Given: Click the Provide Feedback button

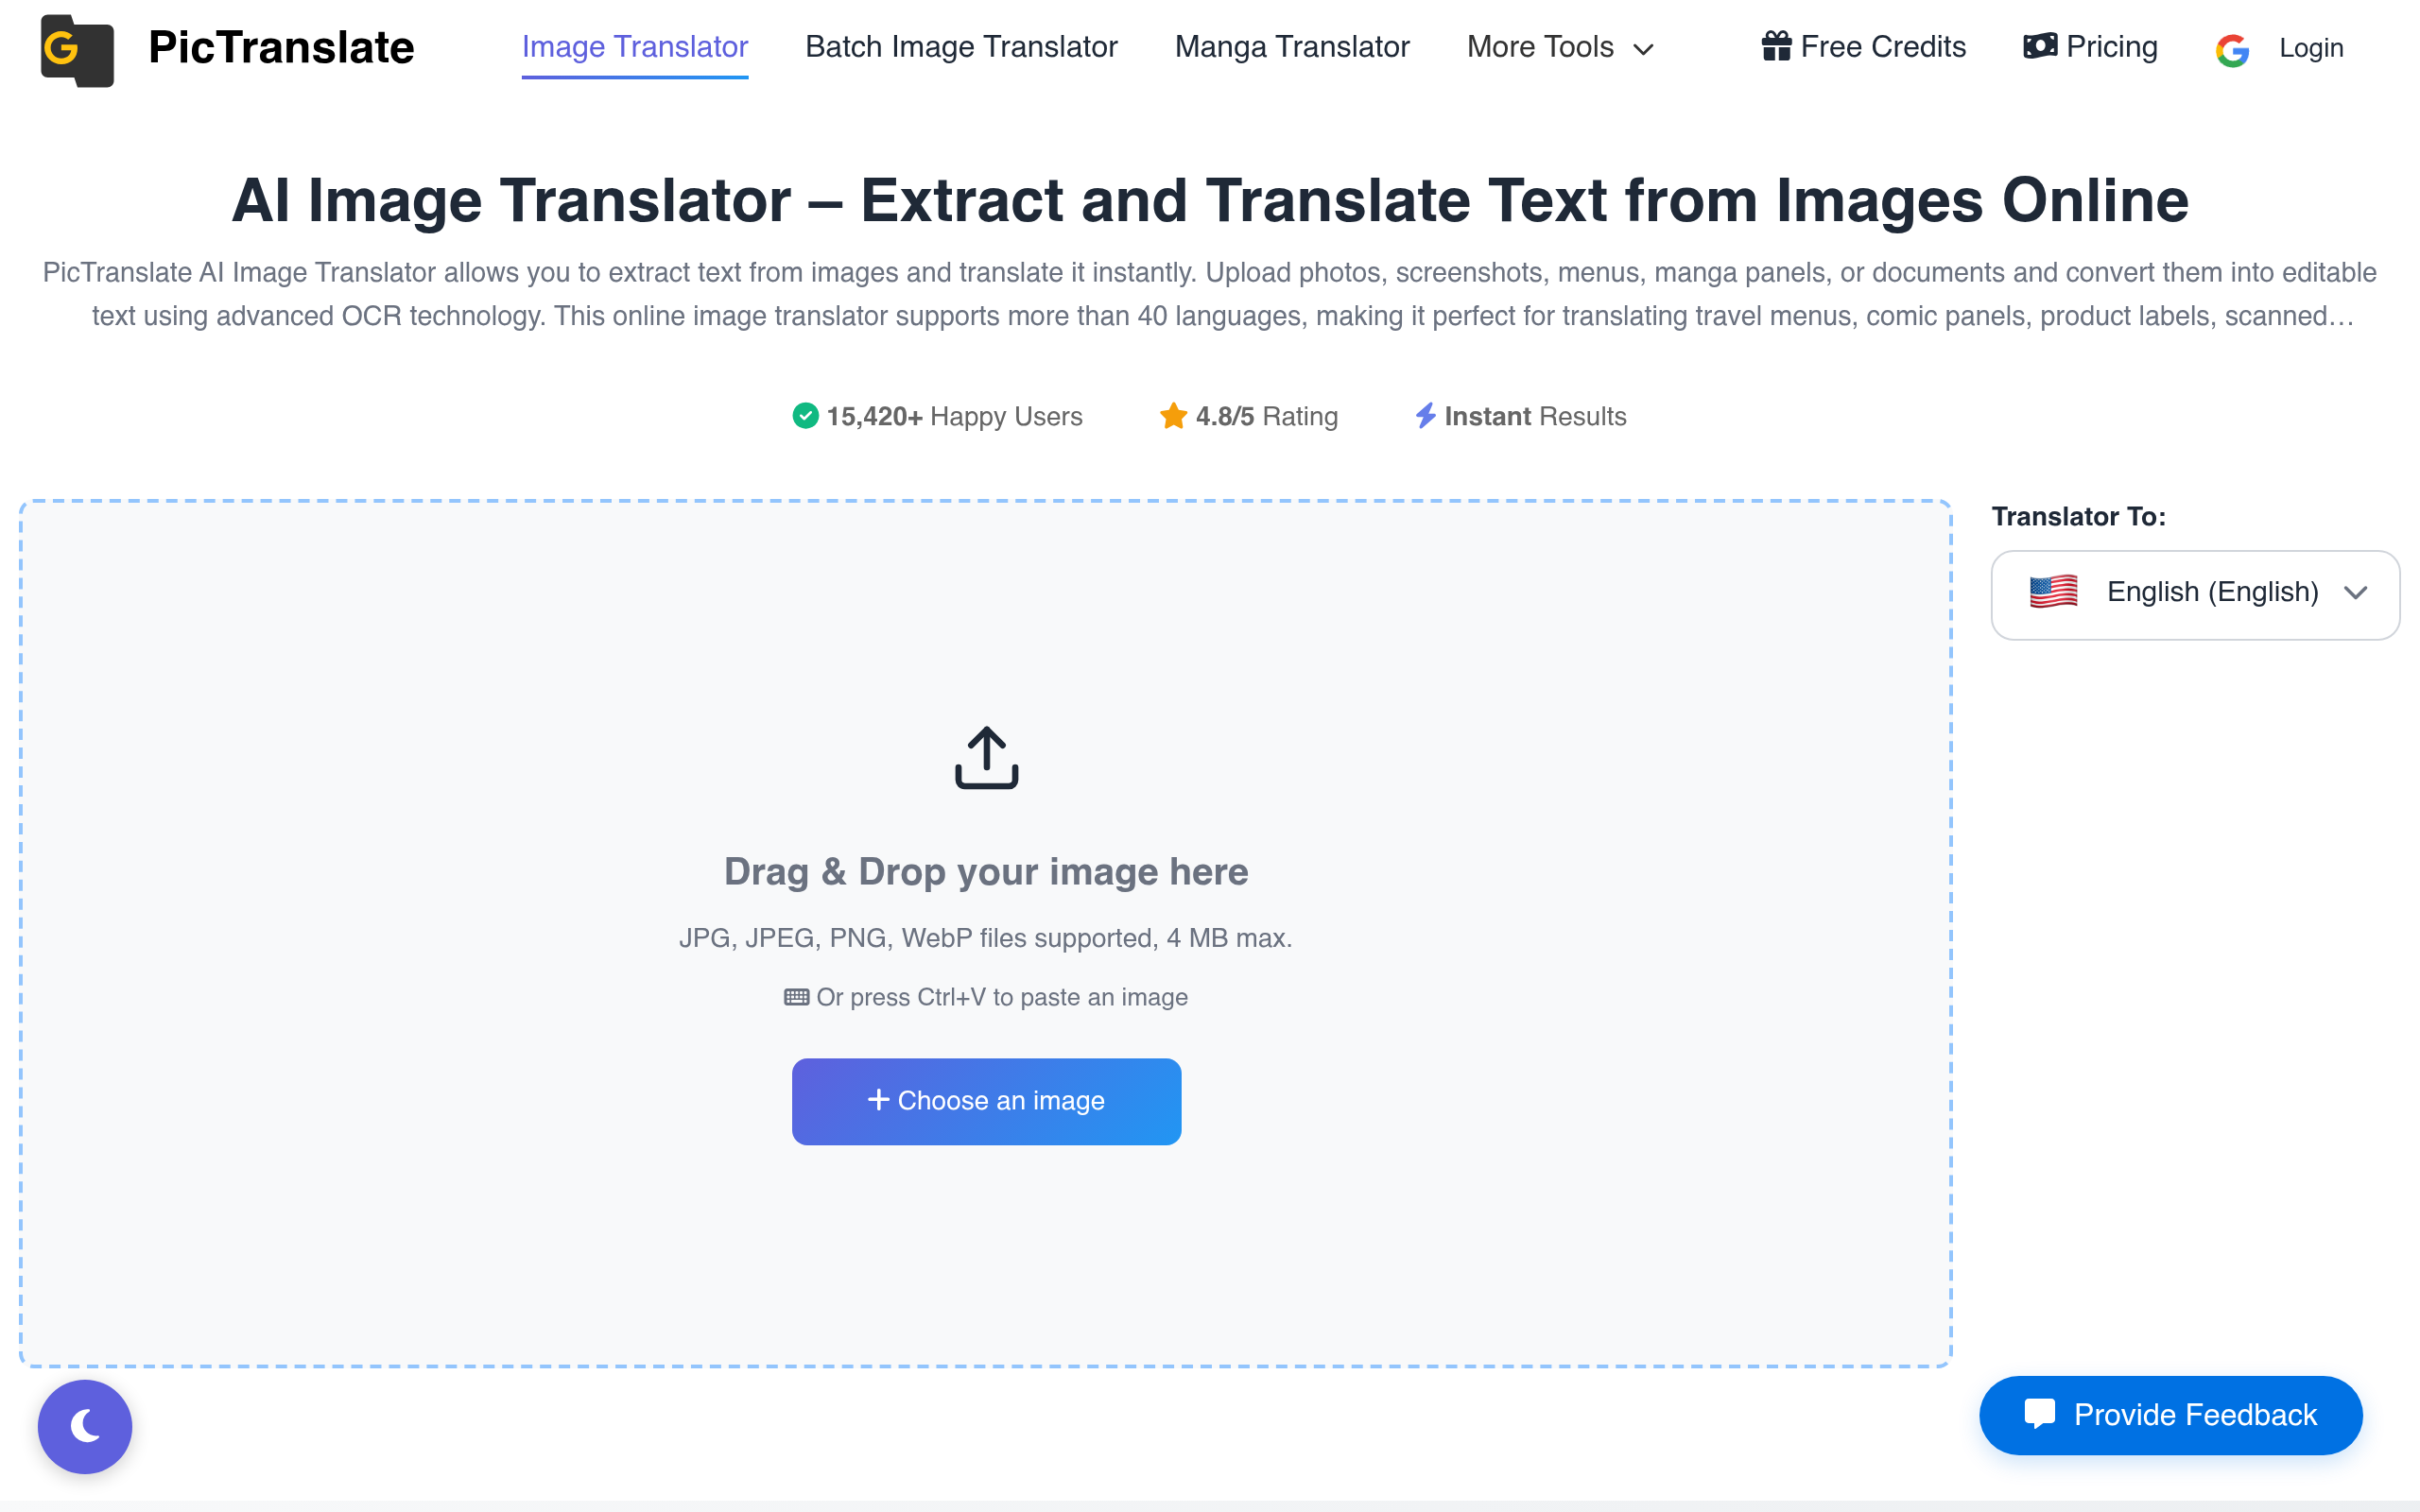Looking at the screenshot, I should pos(2170,1415).
